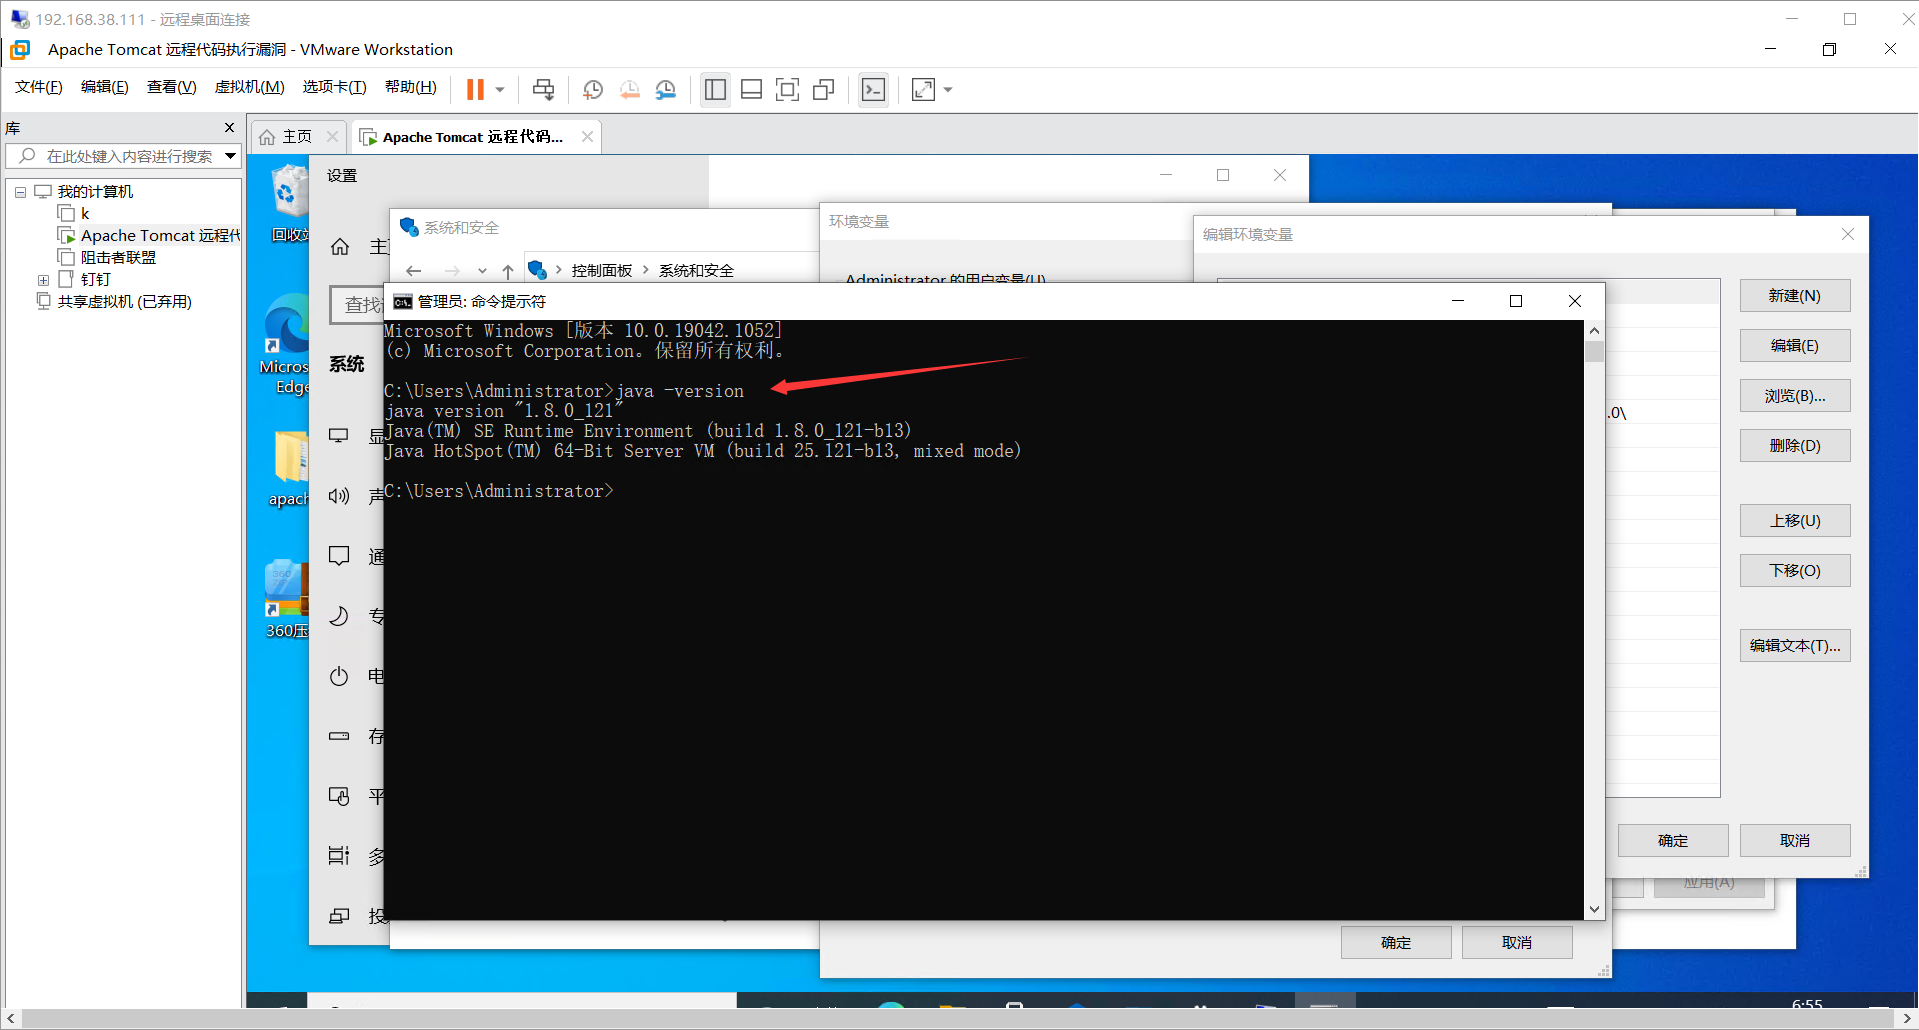Open the Recycle Bin desktop icon
The image size is (1919, 1030).
[290, 203]
